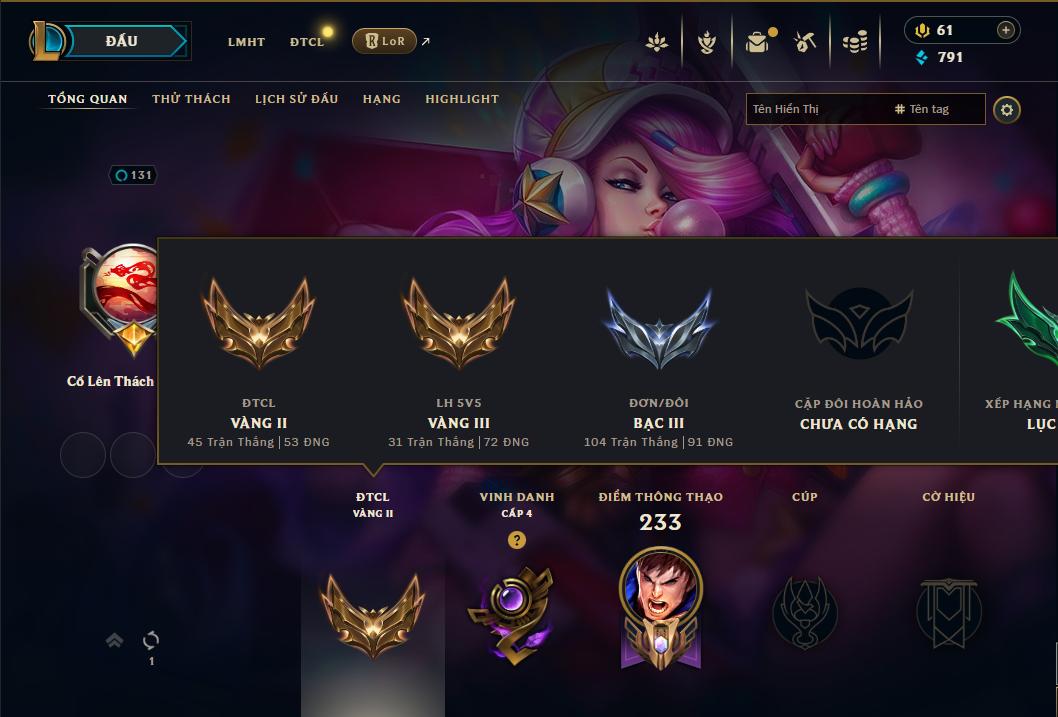
Task: Open the HIGHLIGHT tab
Action: 462,99
